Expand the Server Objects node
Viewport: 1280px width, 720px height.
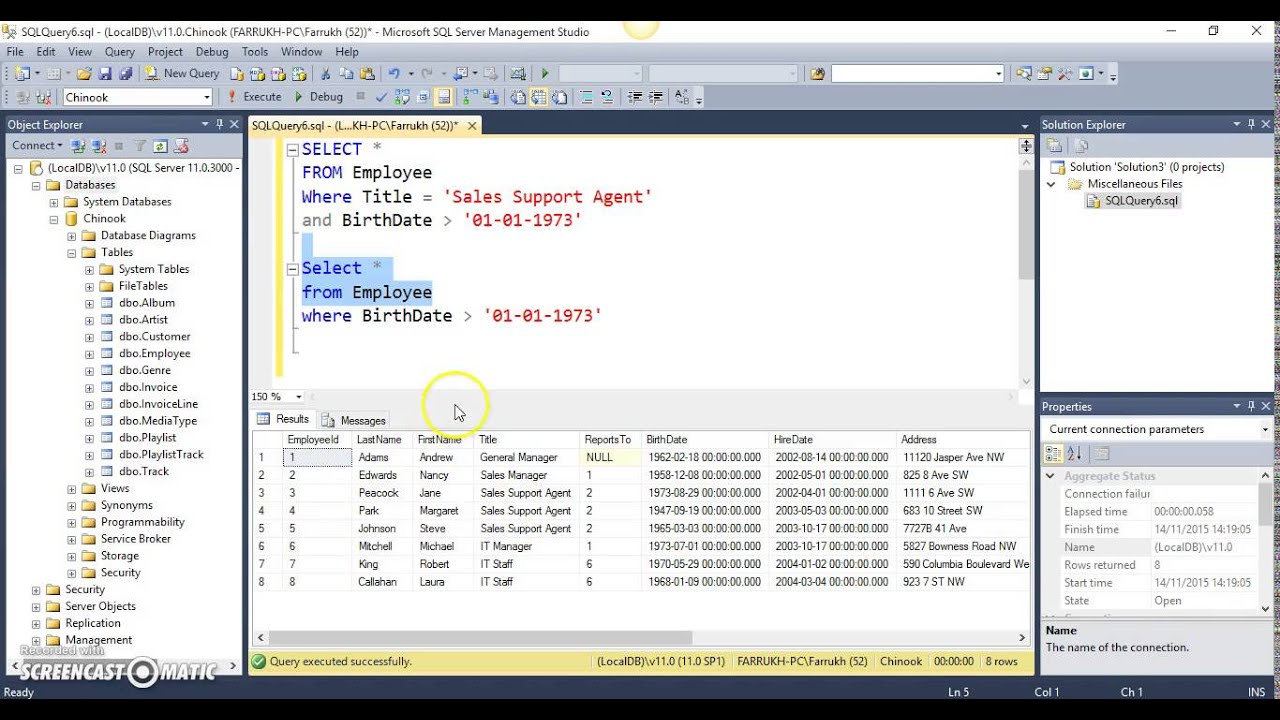(x=37, y=607)
